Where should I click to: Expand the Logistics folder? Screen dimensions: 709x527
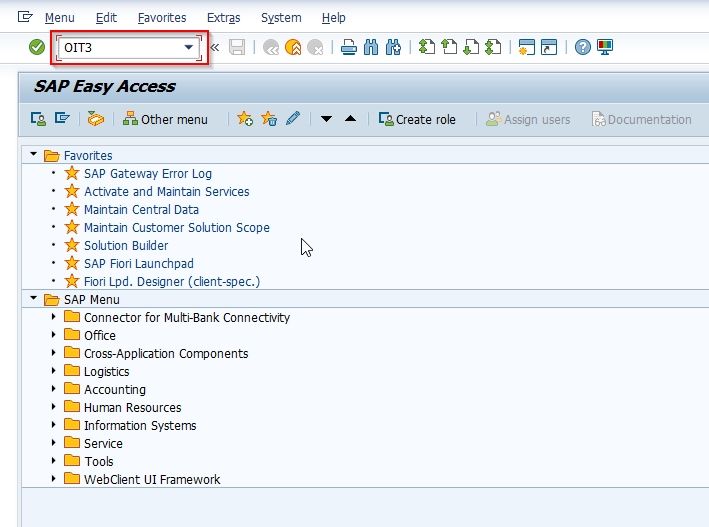[x=53, y=371]
